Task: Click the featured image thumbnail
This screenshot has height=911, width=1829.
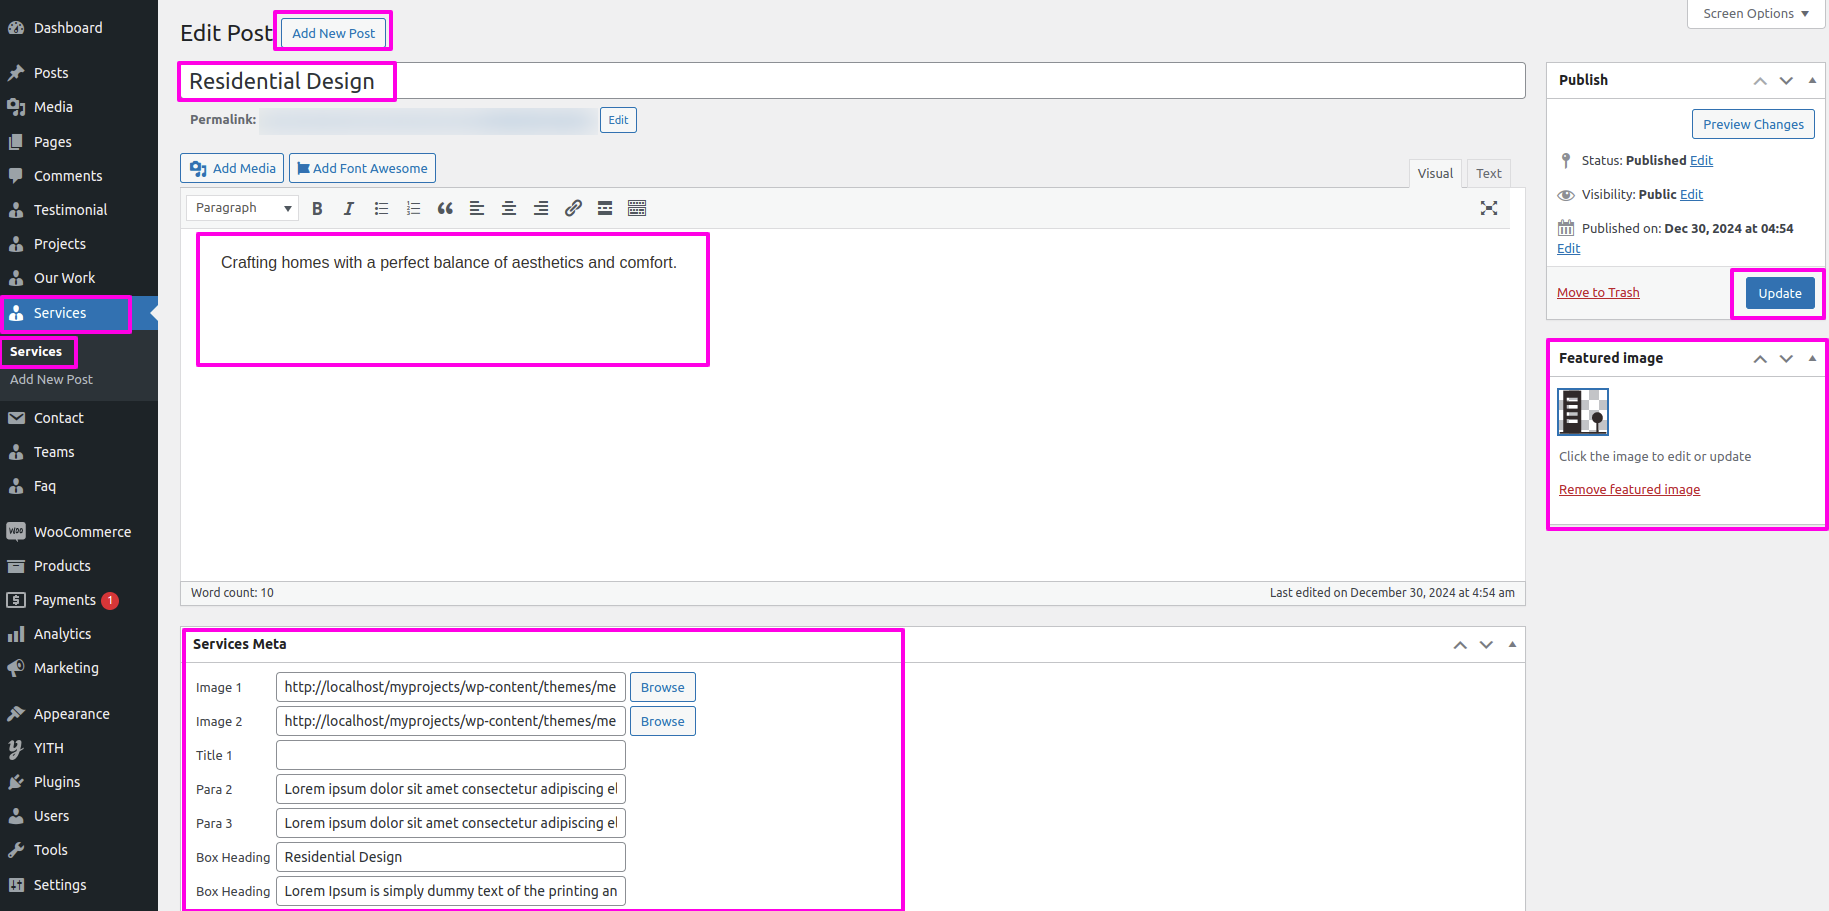Action: point(1583,412)
